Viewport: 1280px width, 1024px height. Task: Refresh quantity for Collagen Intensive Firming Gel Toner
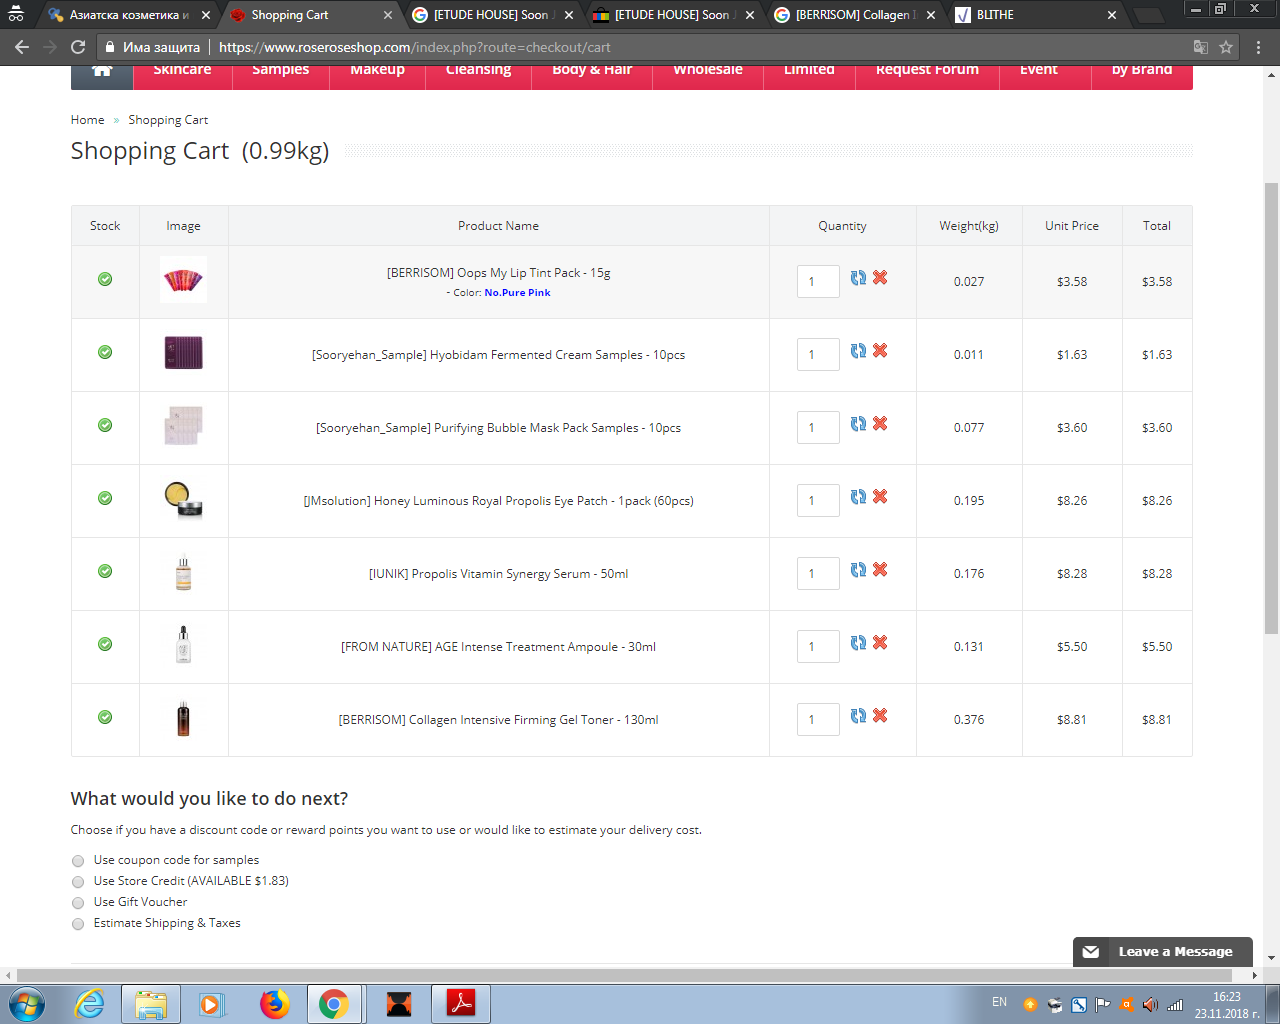858,716
